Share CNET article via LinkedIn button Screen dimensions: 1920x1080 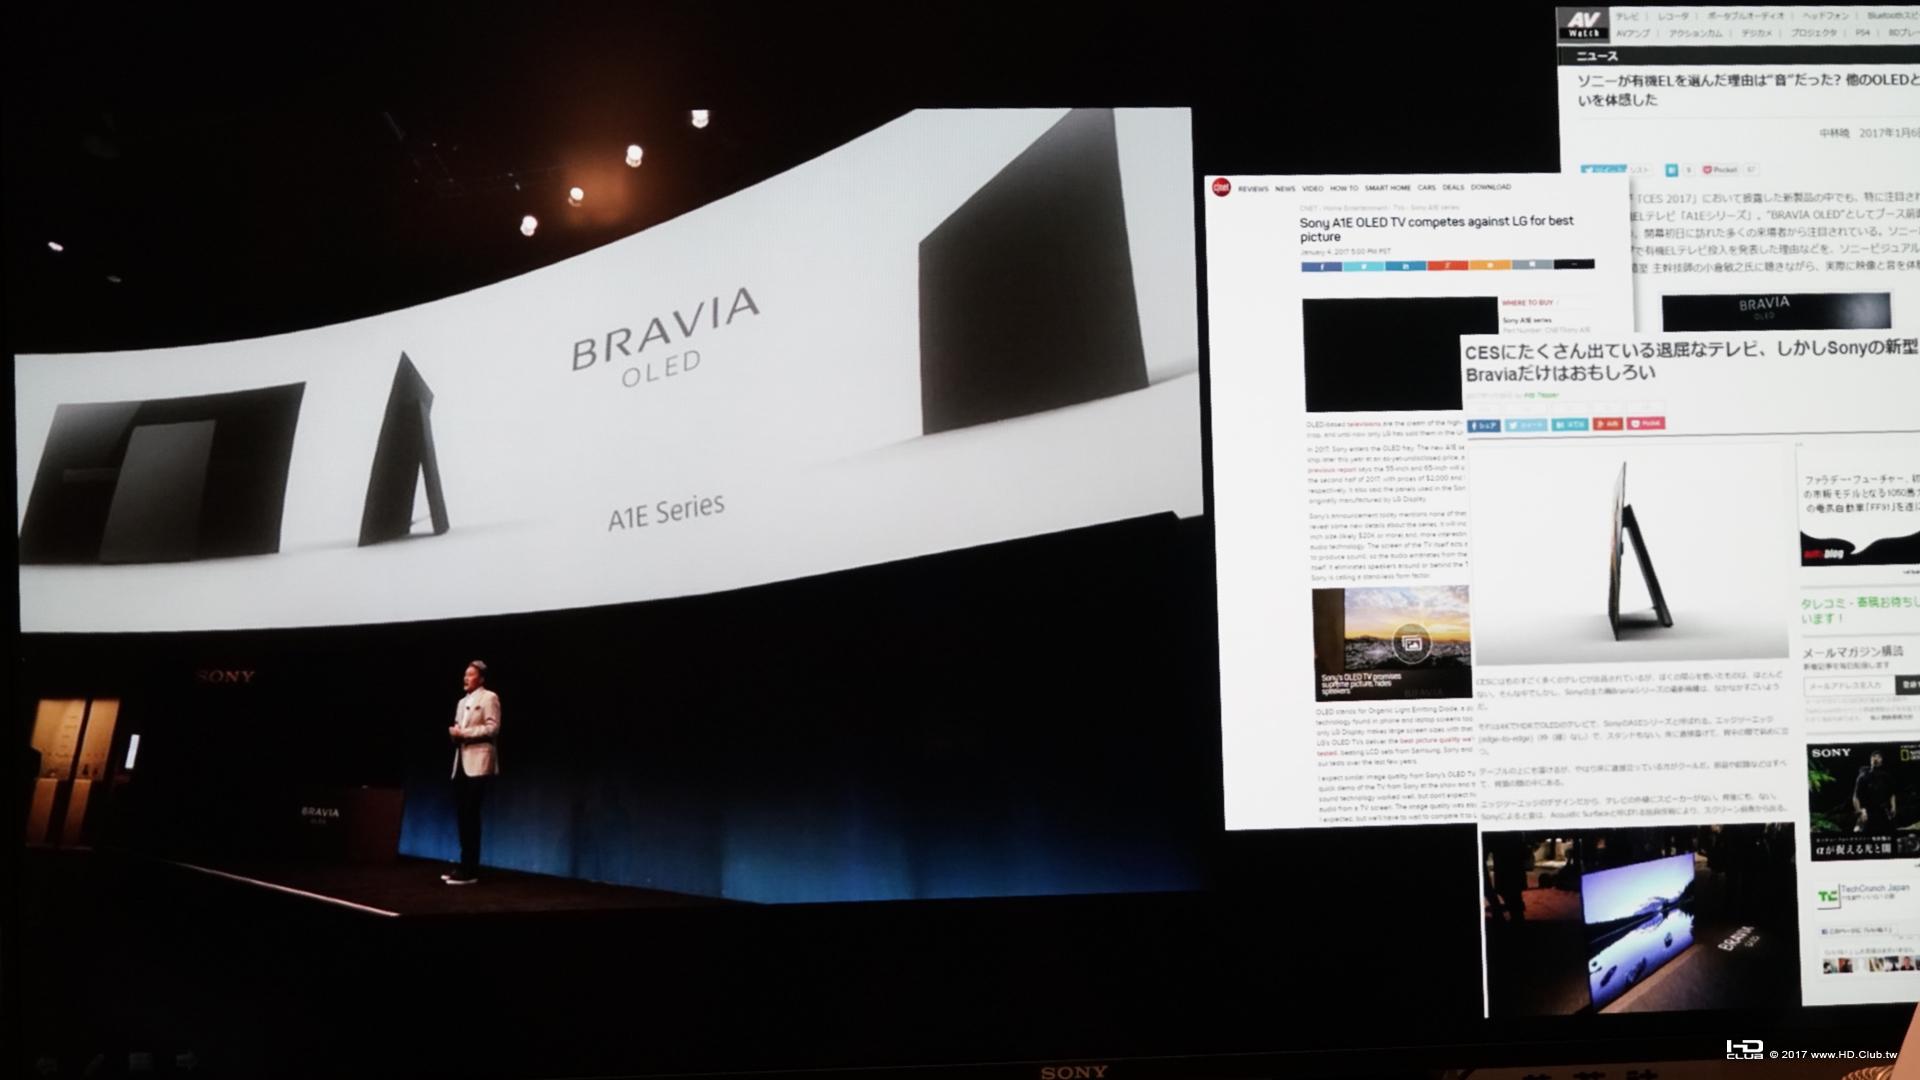click(1405, 266)
